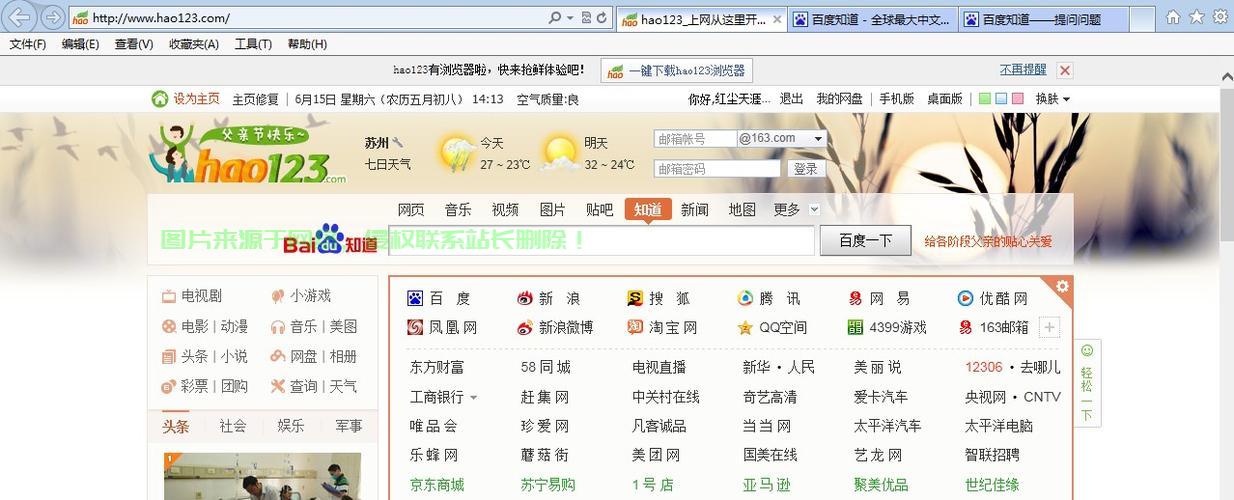Image resolution: width=1234 pixels, height=500 pixels.
Task: Close the hao123 browser download banner
Action: (x=1065, y=70)
